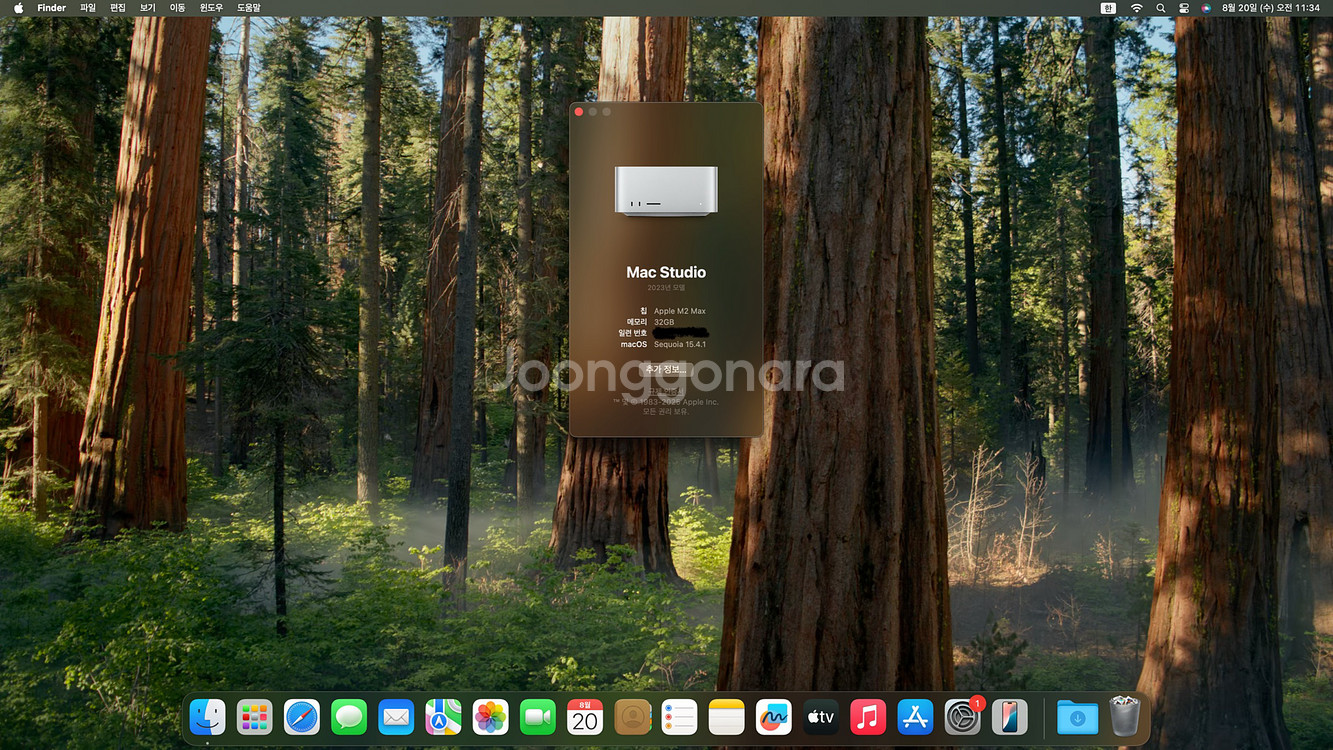Viewport: 1333px width, 750px height.
Task: Start FaceTime from the Dock
Action: (538, 717)
